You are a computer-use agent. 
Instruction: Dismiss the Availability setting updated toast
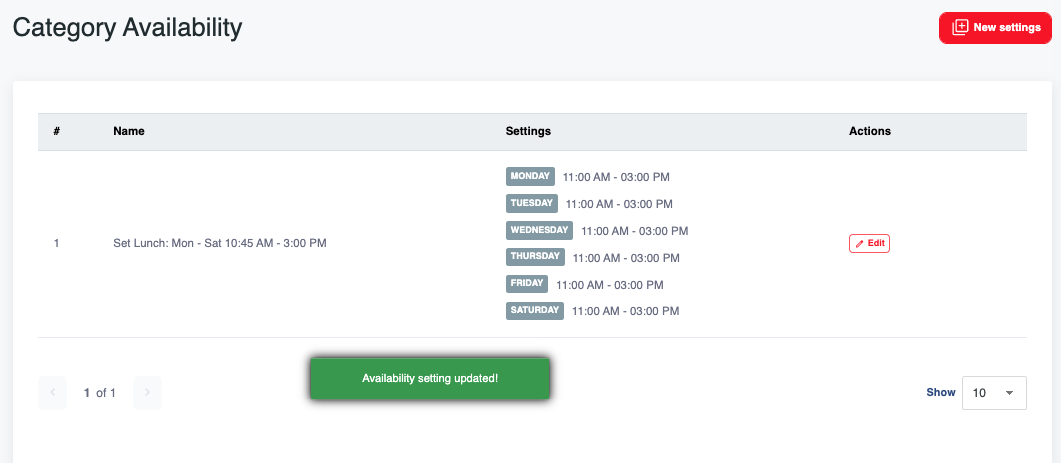[x=430, y=378]
